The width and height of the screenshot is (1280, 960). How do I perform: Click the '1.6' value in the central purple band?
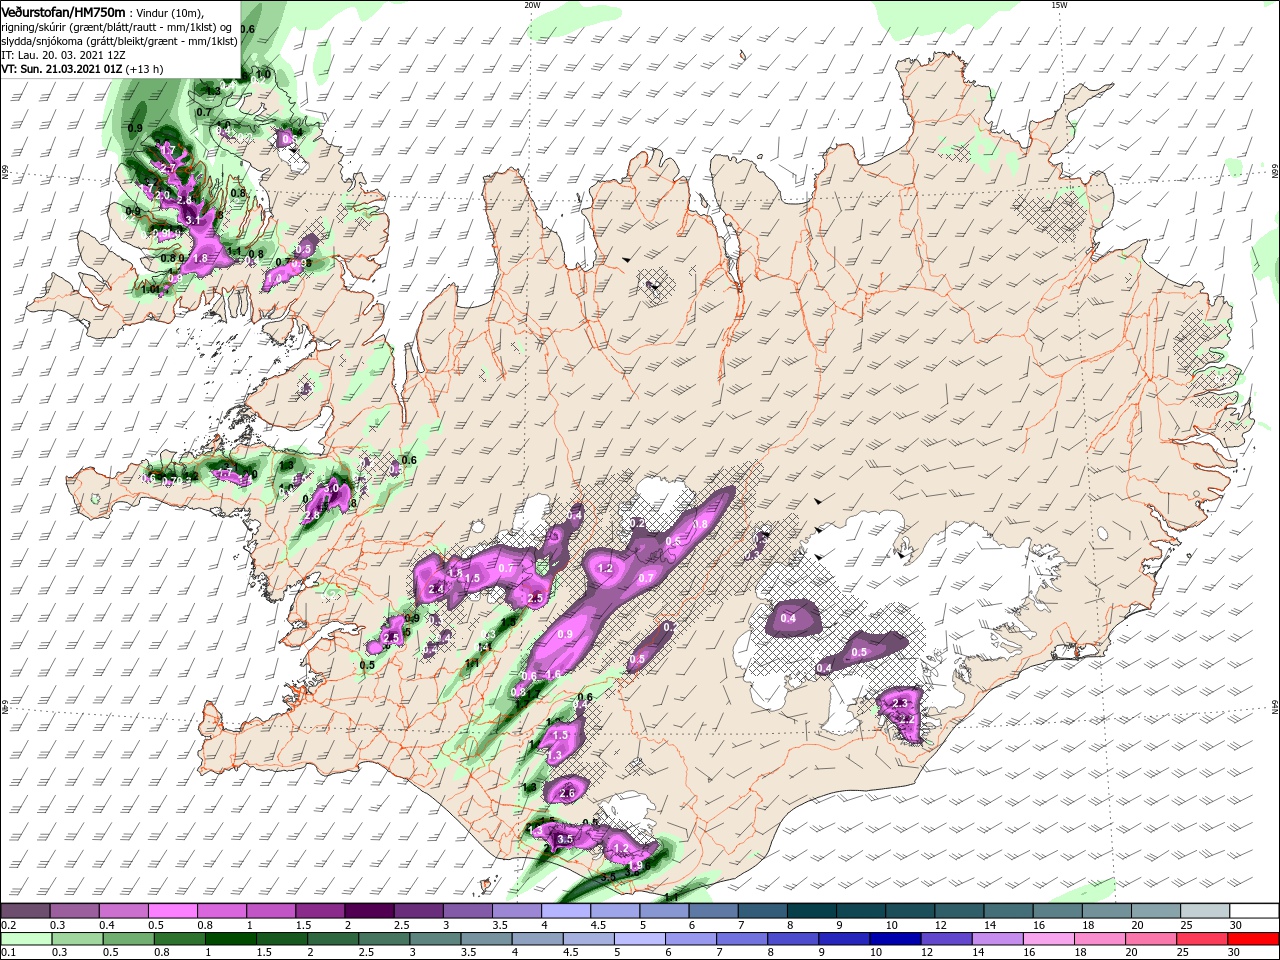[552, 675]
